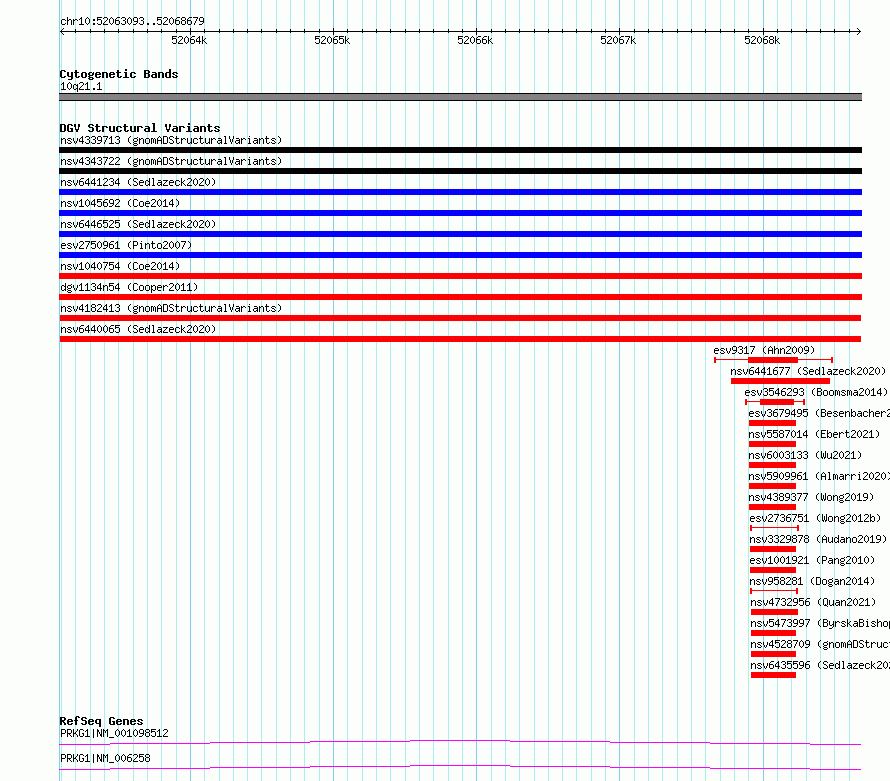Click the nsv6435596 (Sedlazeck) label
Viewport: 890px width, 781px height.
(x=820, y=665)
